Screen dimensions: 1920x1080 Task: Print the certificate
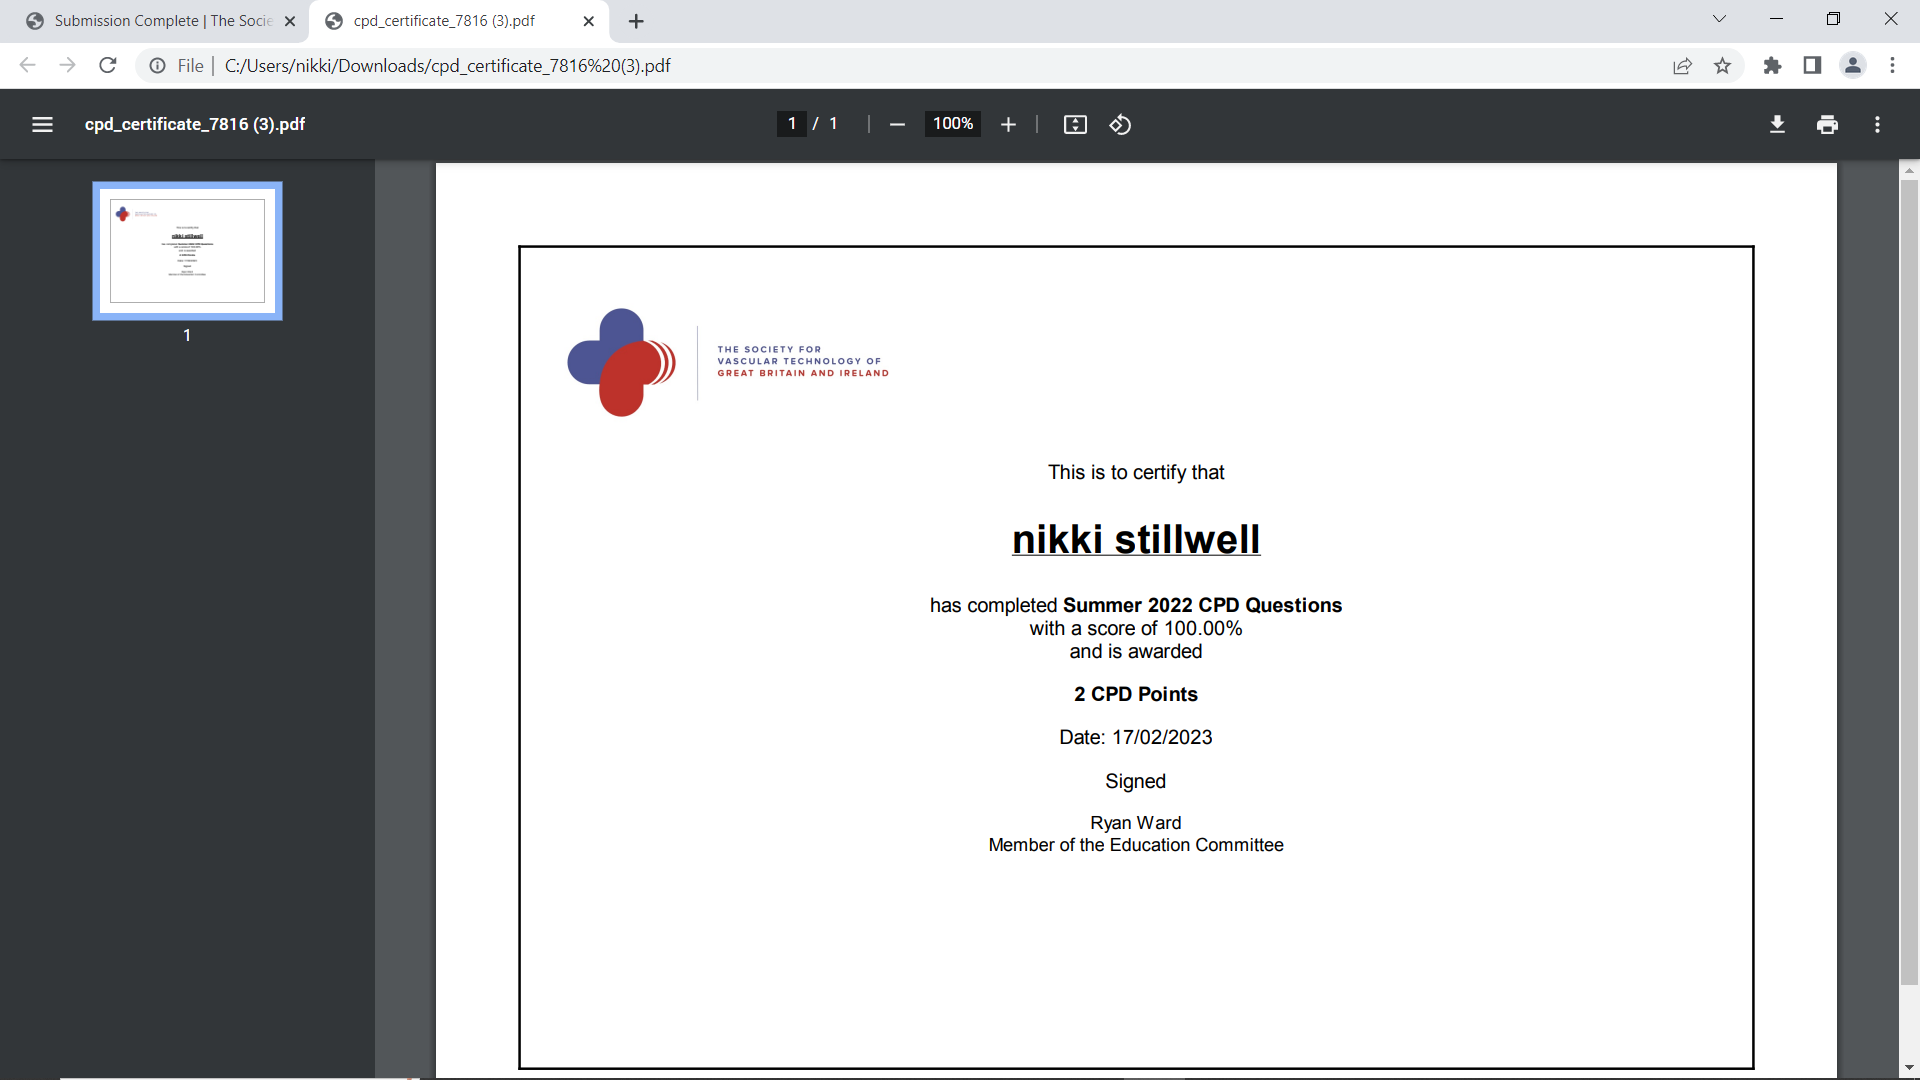click(x=1827, y=124)
